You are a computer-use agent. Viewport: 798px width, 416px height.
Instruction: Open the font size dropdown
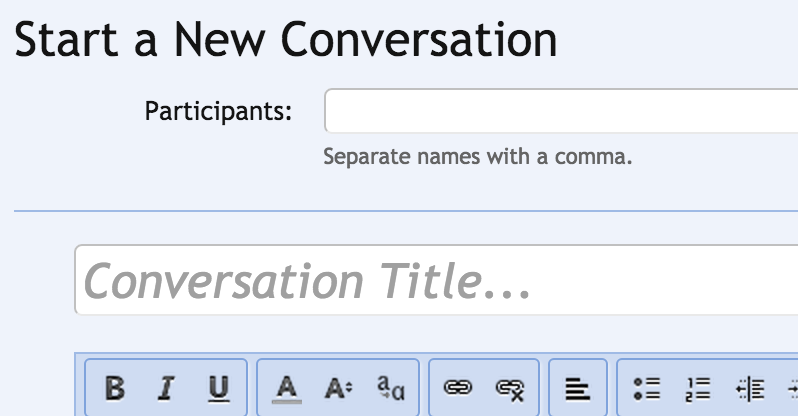point(337,388)
